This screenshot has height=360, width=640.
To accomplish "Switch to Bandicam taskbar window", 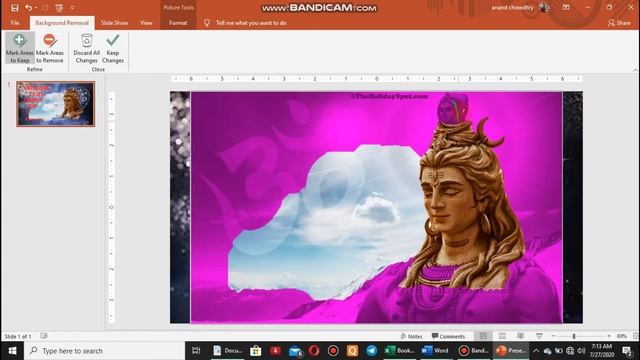I will point(473,351).
